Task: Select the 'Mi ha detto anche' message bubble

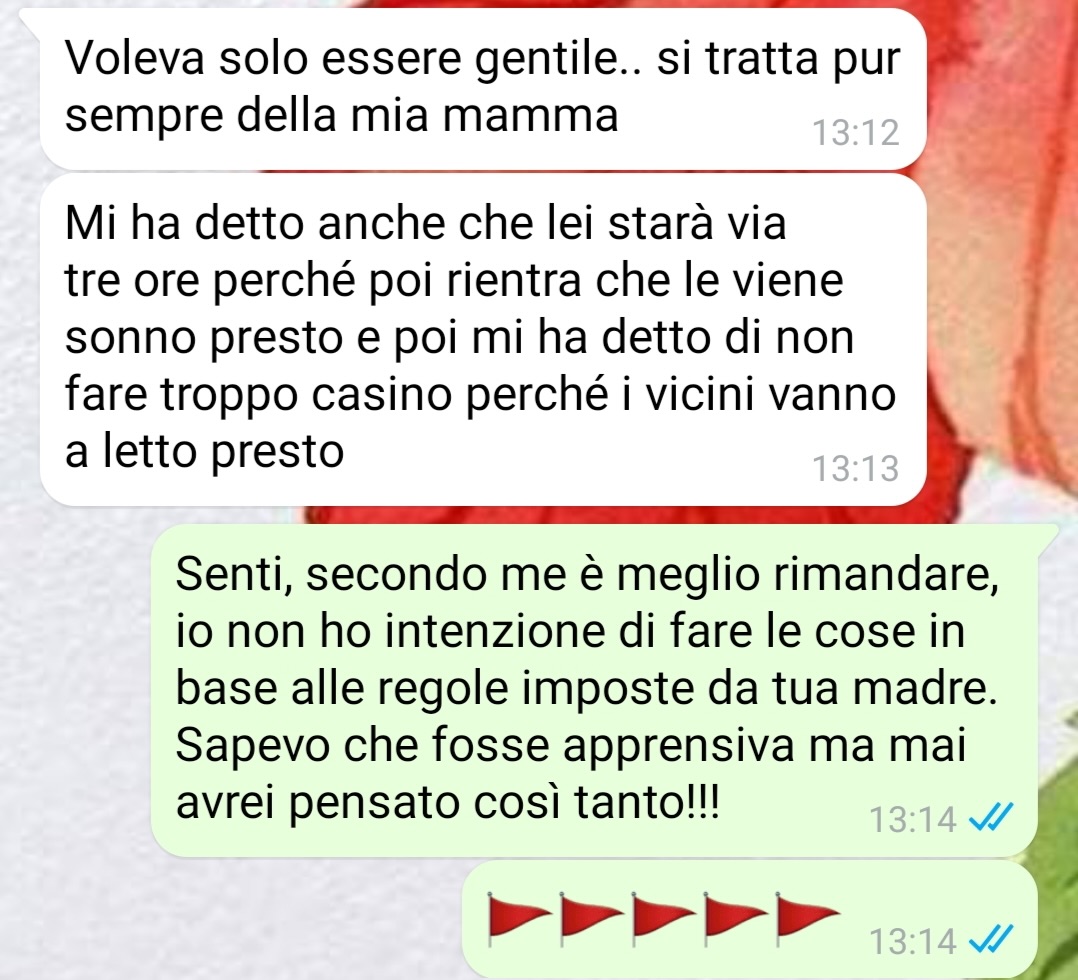Action: coord(483,340)
